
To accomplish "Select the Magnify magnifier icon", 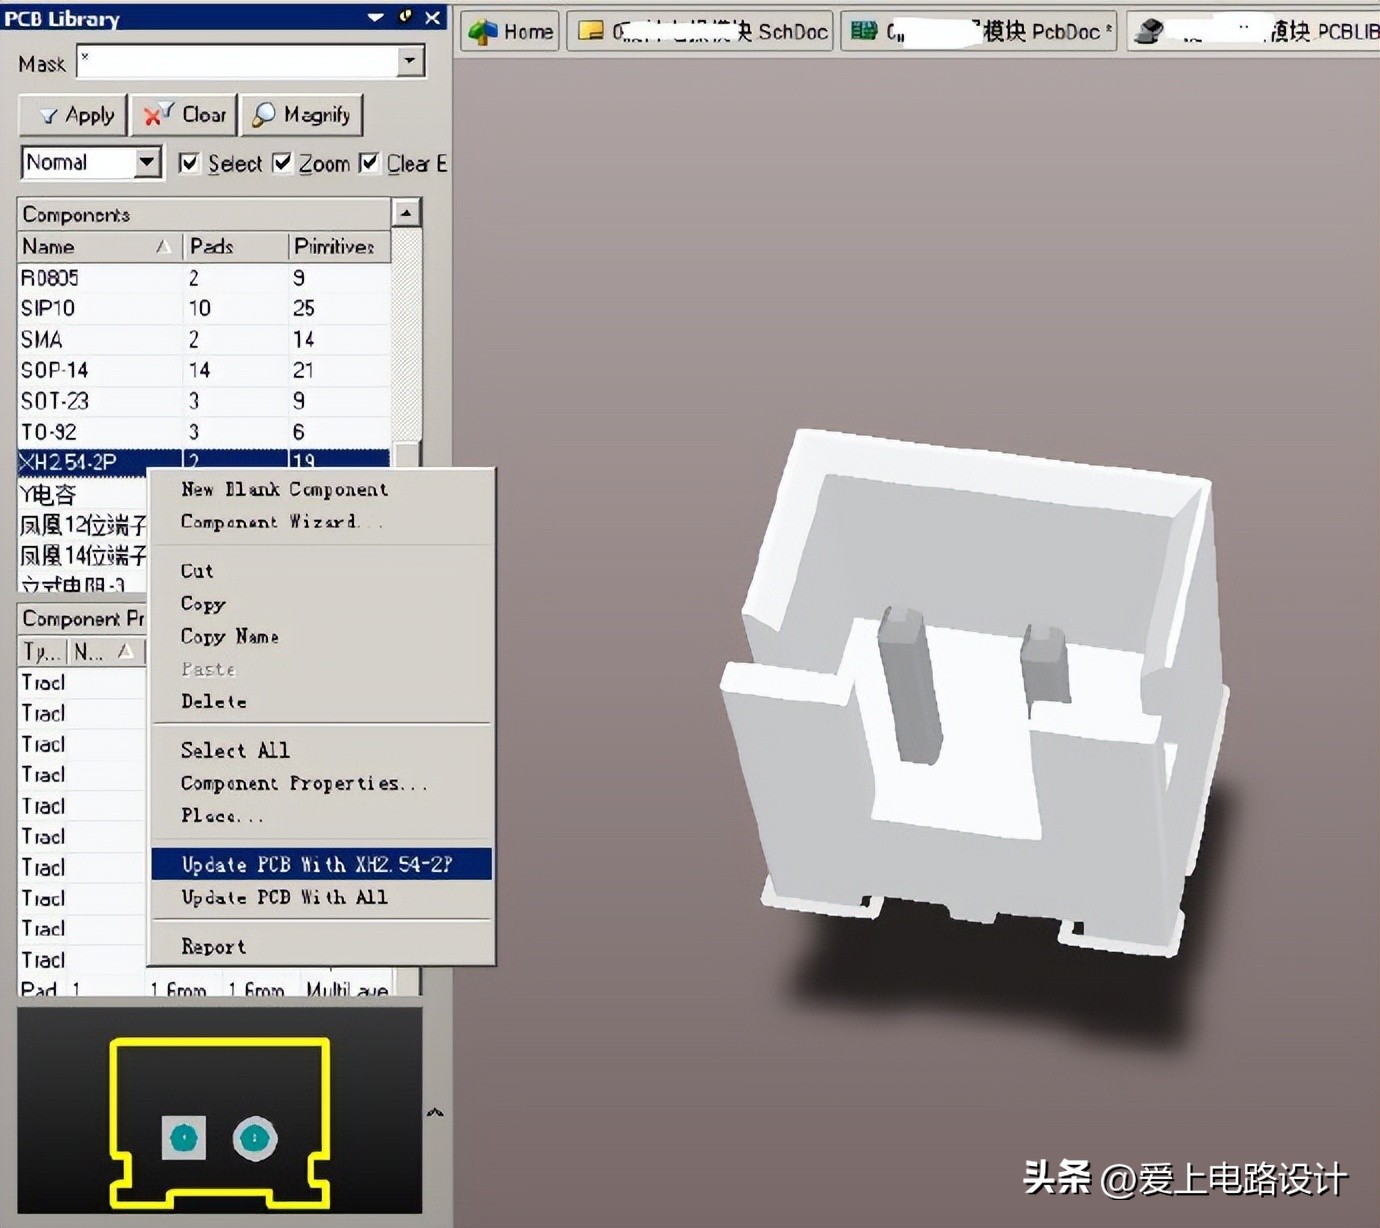I will point(264,114).
